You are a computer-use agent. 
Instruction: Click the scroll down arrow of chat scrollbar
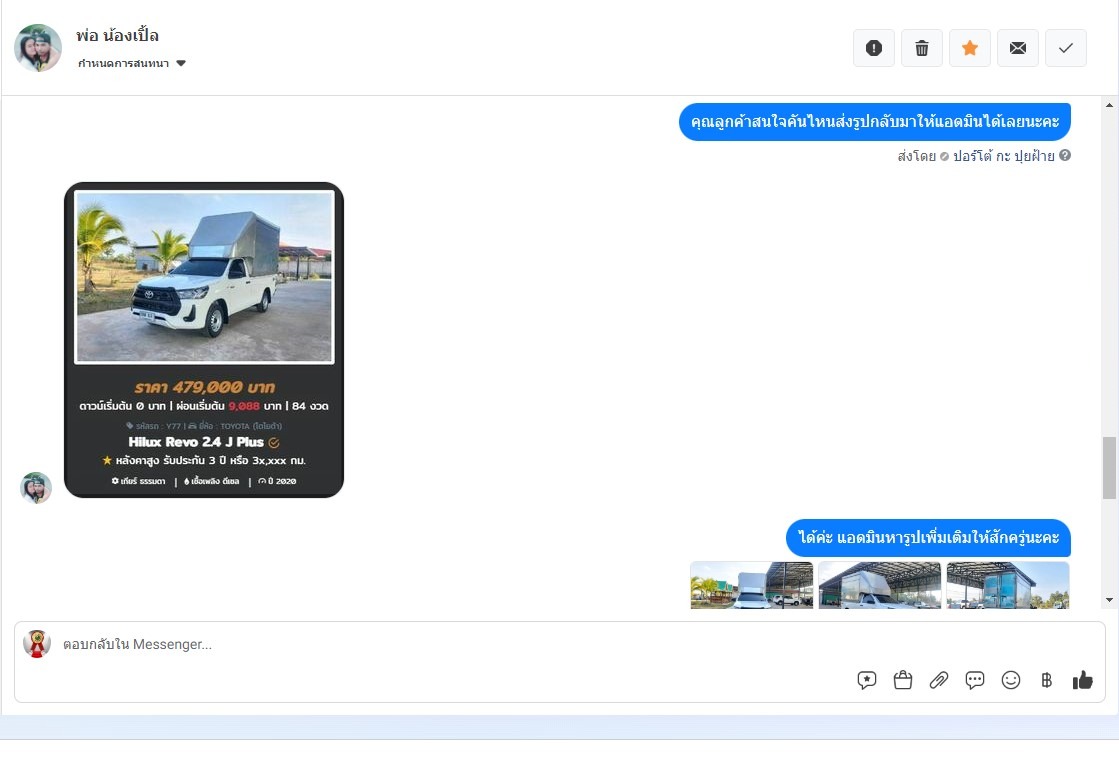pos(1109,600)
